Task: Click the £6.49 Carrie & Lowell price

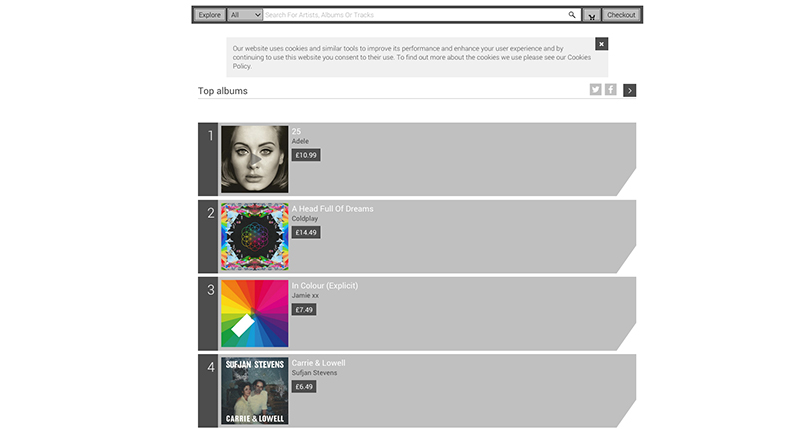Action: (x=304, y=387)
